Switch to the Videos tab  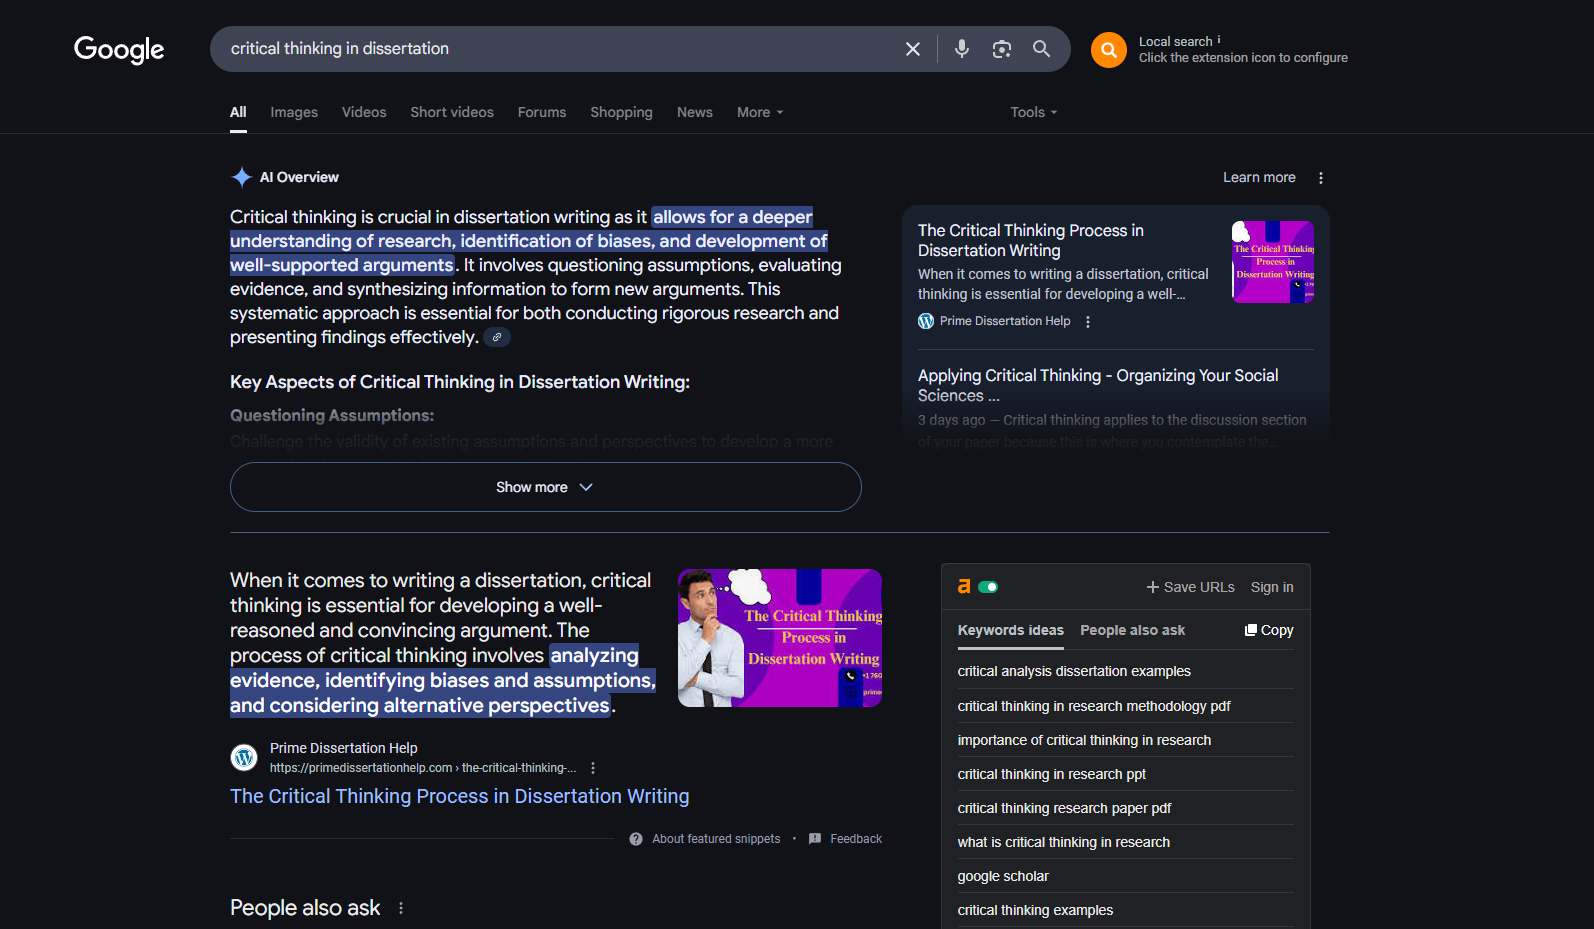364,112
